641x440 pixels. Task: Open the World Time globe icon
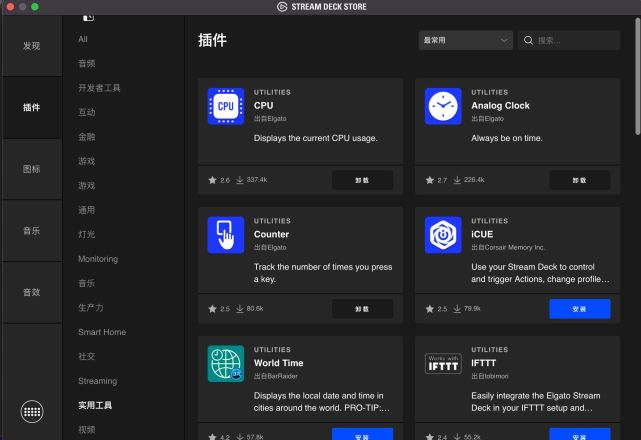[226, 364]
